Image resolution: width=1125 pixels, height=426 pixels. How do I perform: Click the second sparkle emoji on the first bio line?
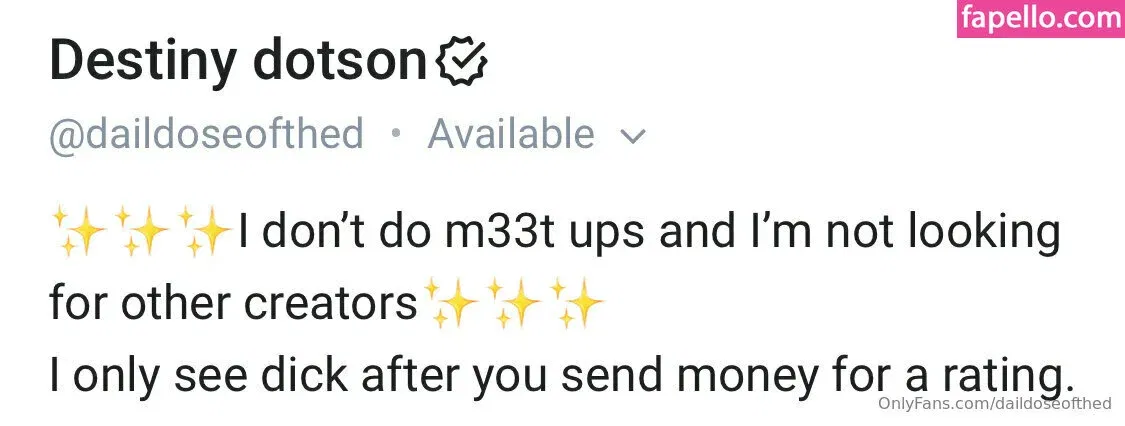(x=142, y=232)
